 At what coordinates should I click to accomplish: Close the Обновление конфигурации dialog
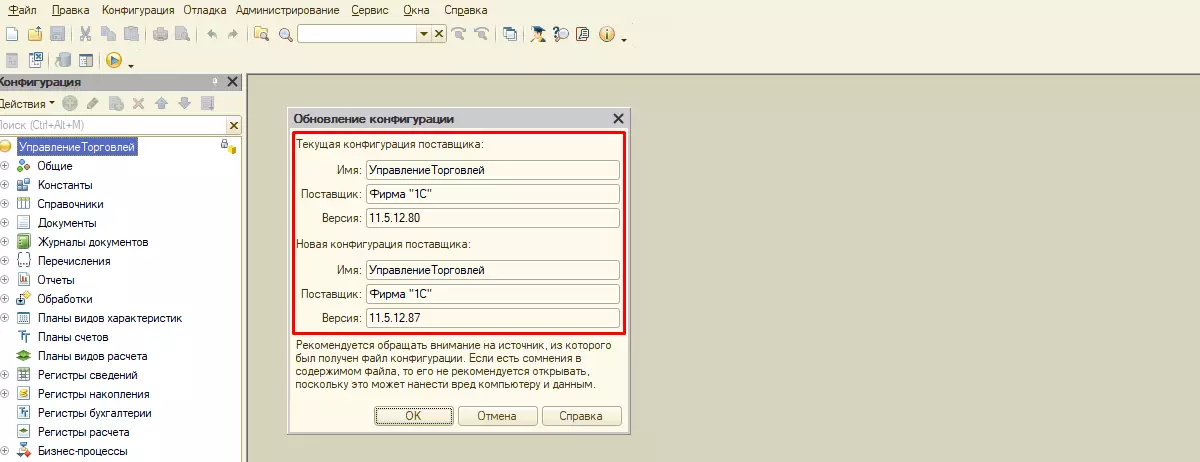point(619,118)
